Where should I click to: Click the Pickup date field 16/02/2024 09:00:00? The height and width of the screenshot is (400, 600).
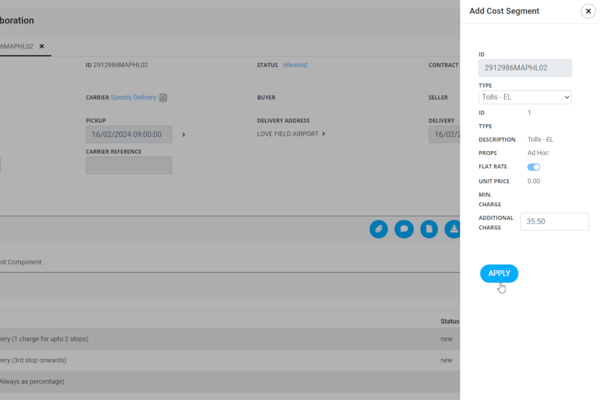click(129, 134)
